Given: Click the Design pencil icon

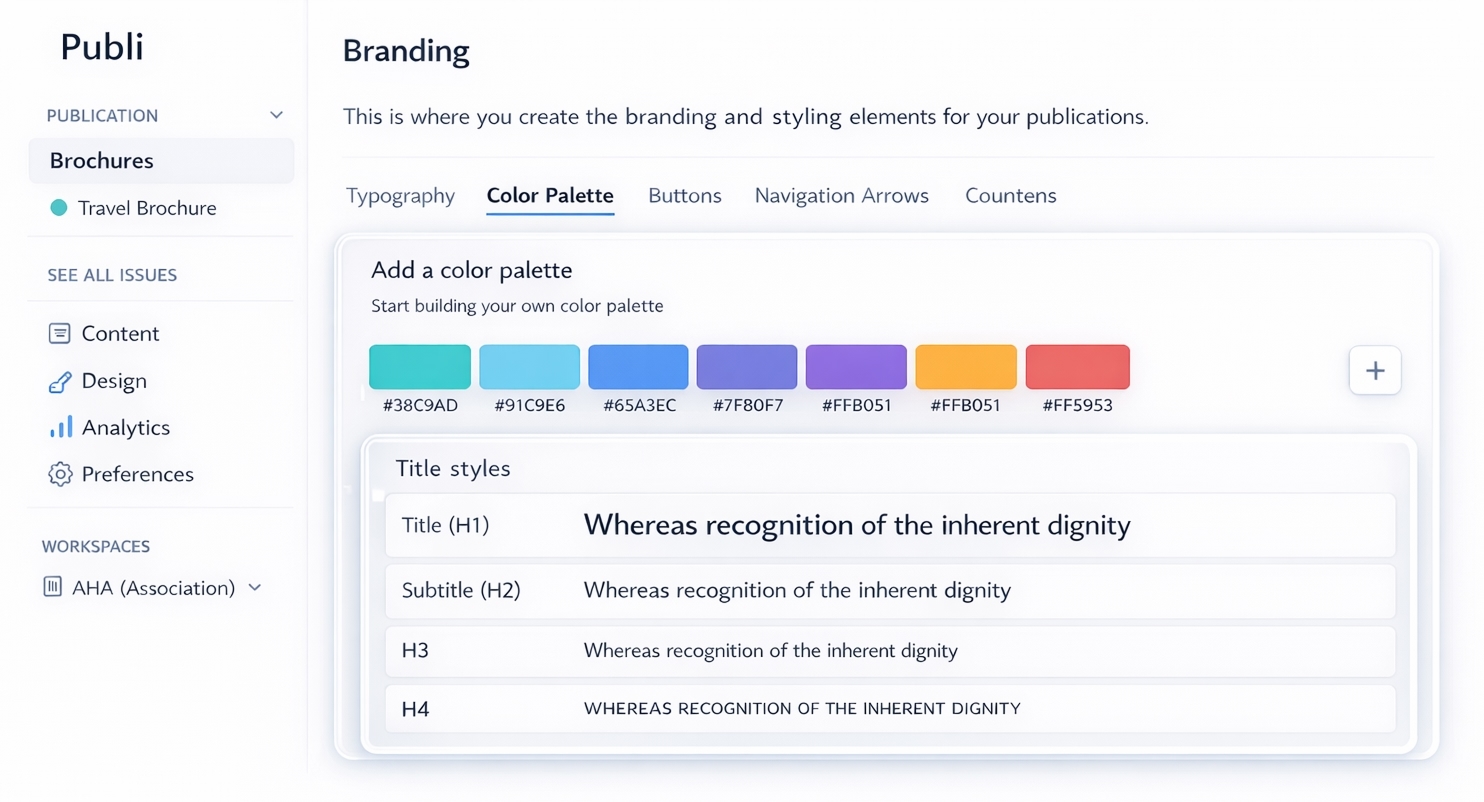Looking at the screenshot, I should pos(60,380).
